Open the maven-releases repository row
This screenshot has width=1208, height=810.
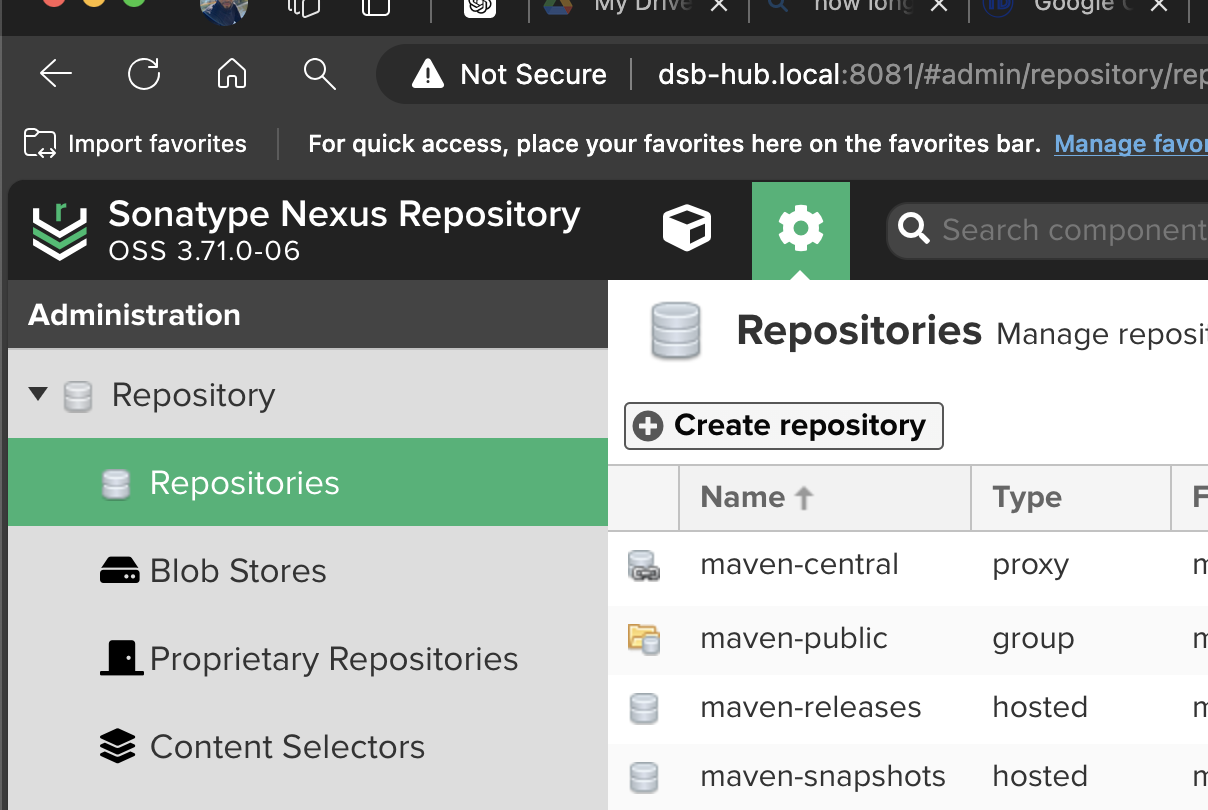click(x=908, y=708)
